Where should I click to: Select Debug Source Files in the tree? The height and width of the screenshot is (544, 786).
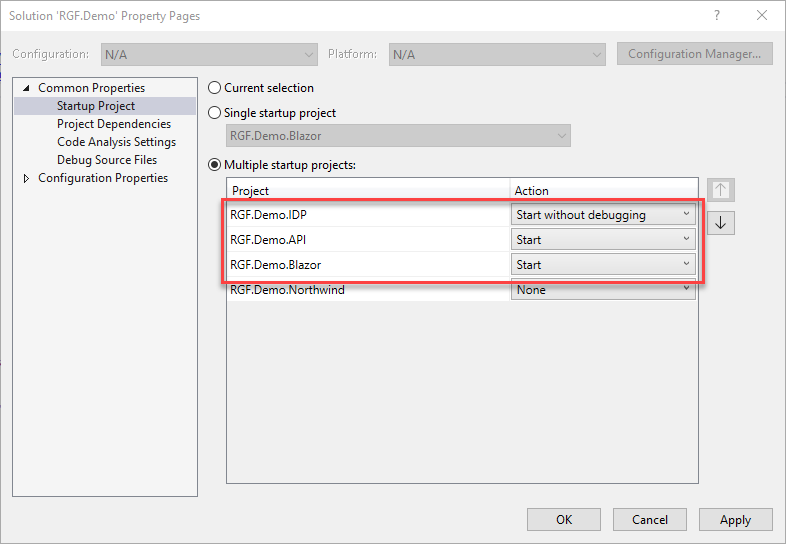pos(106,160)
